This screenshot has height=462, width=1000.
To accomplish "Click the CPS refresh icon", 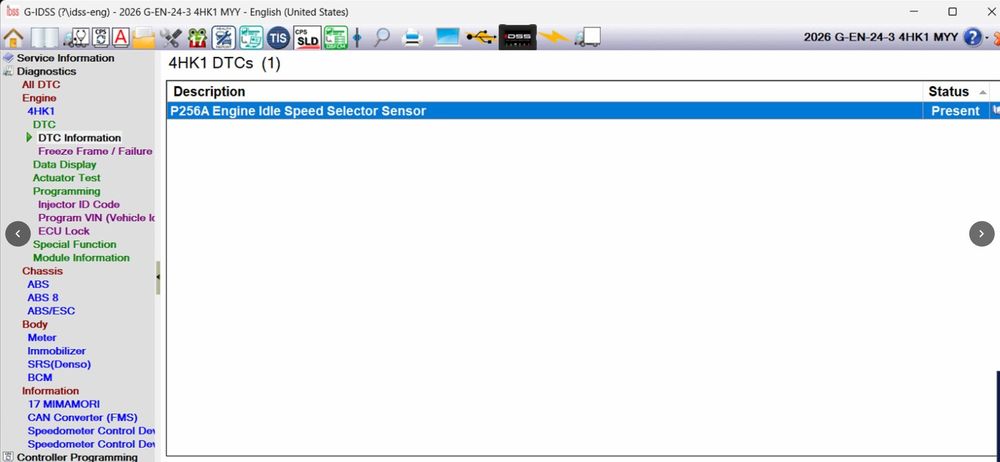I will 101,38.
